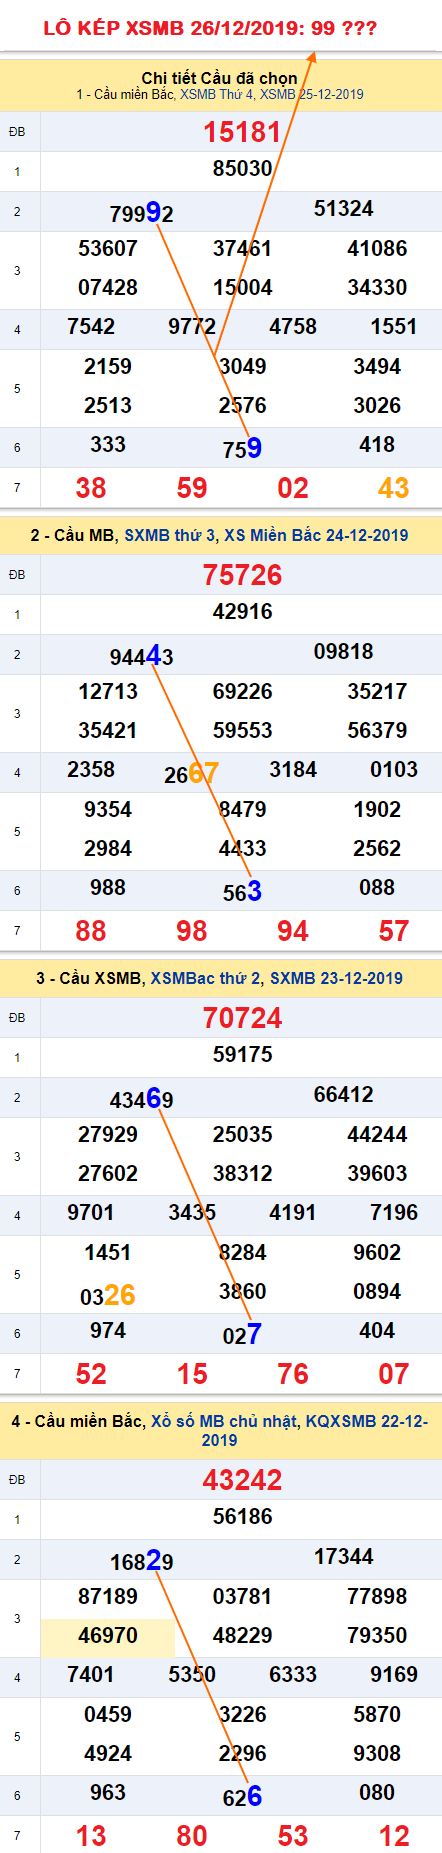Screen dimensions: 442x1853
Task: Follow the SXMB thứ 3 link
Action: point(170,535)
